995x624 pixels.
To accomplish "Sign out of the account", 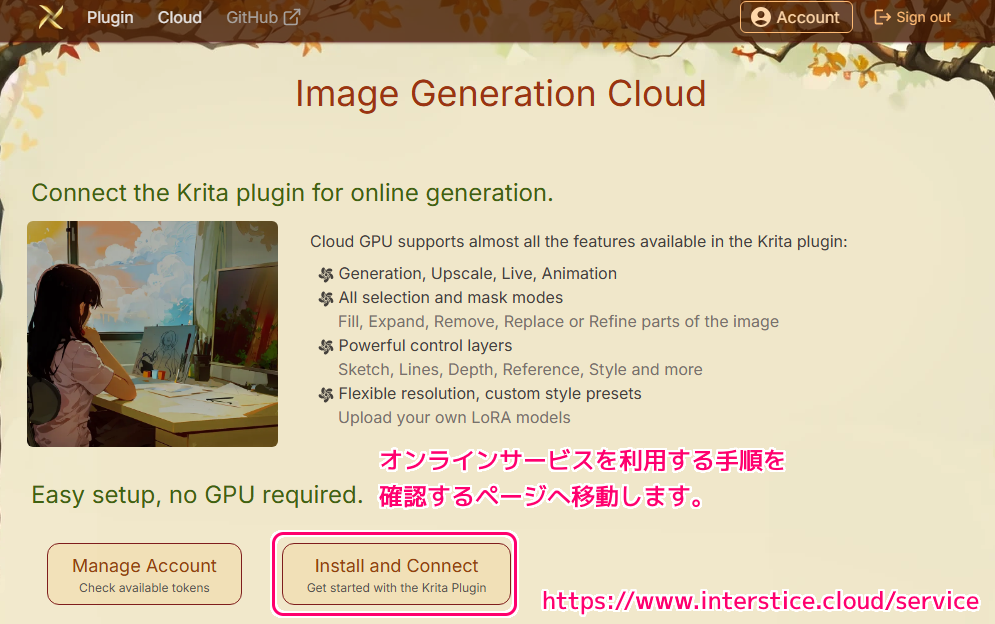I will [913, 17].
